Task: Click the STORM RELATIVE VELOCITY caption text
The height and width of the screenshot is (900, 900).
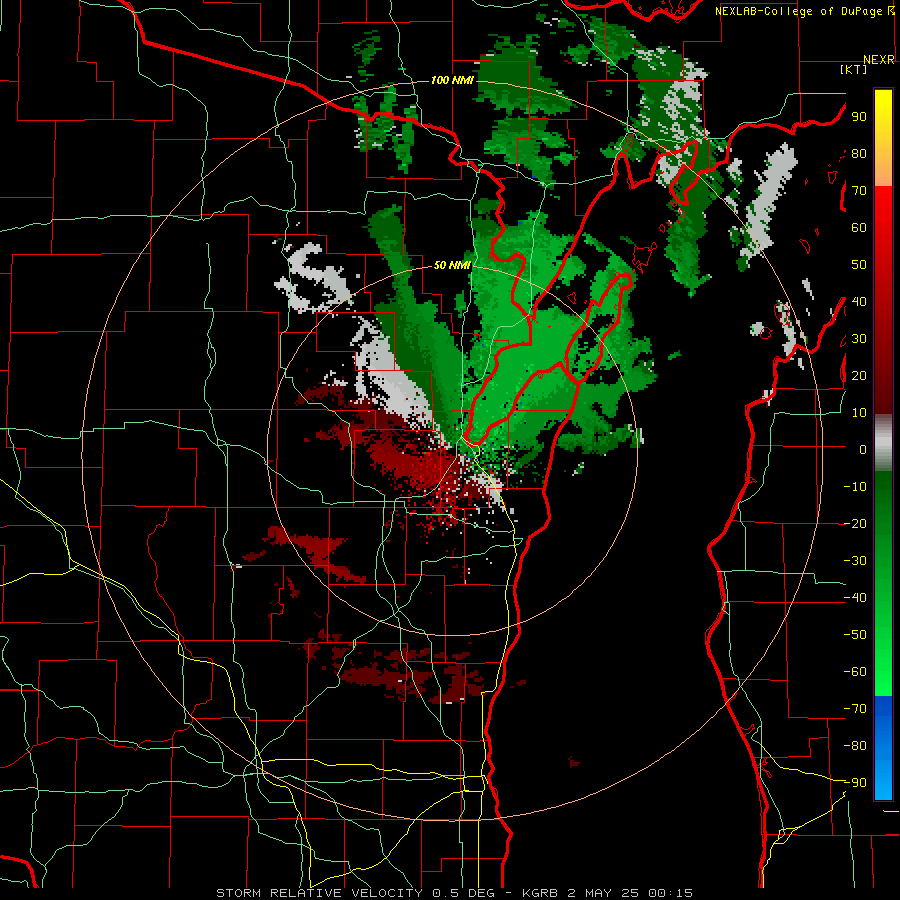Action: (319, 893)
